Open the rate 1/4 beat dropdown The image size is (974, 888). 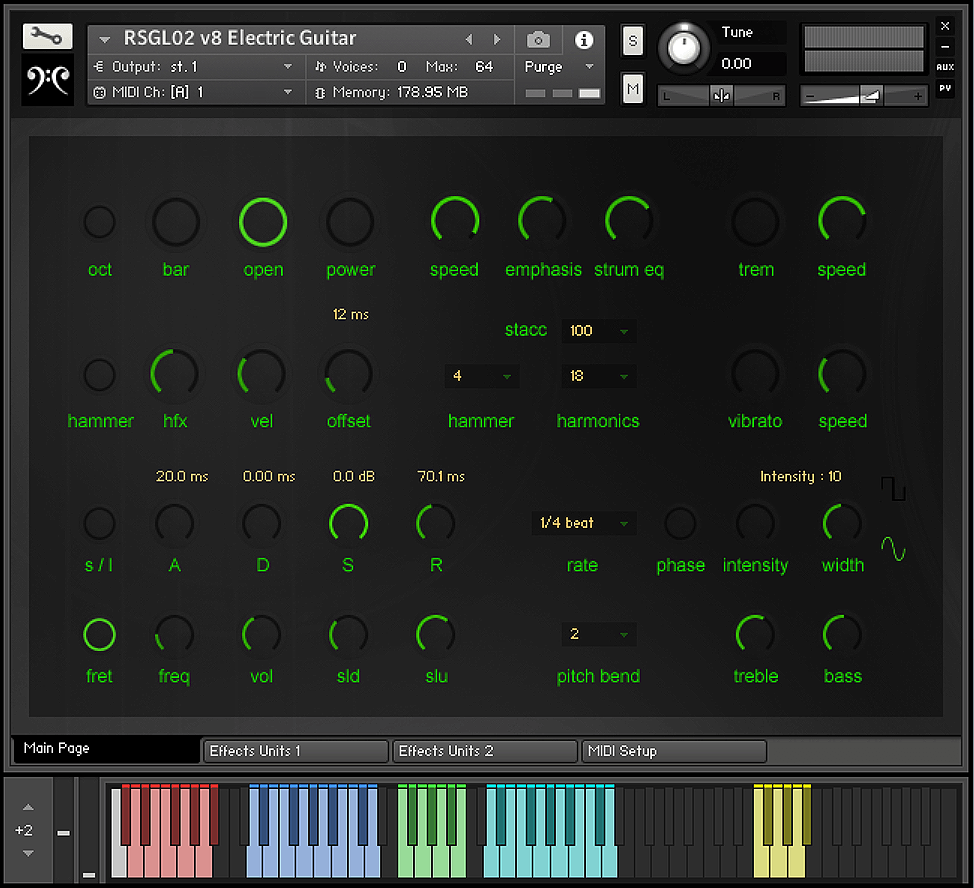tap(584, 523)
